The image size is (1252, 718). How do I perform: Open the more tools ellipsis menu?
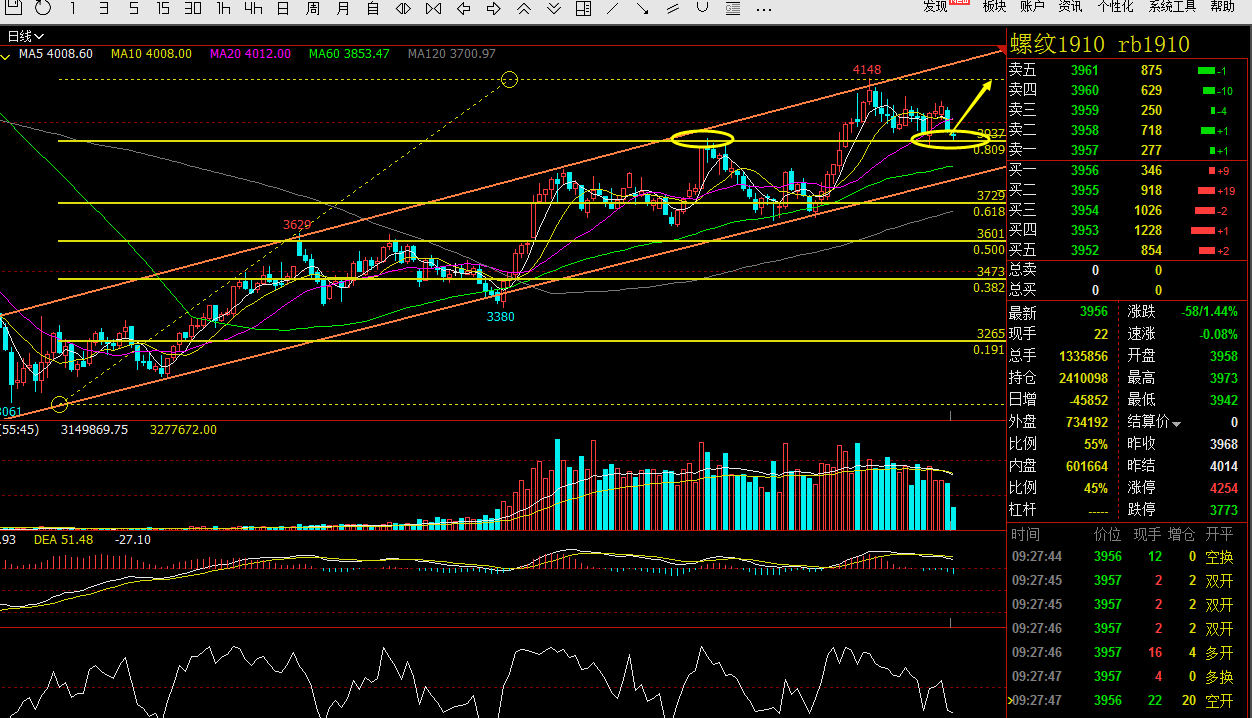[764, 9]
